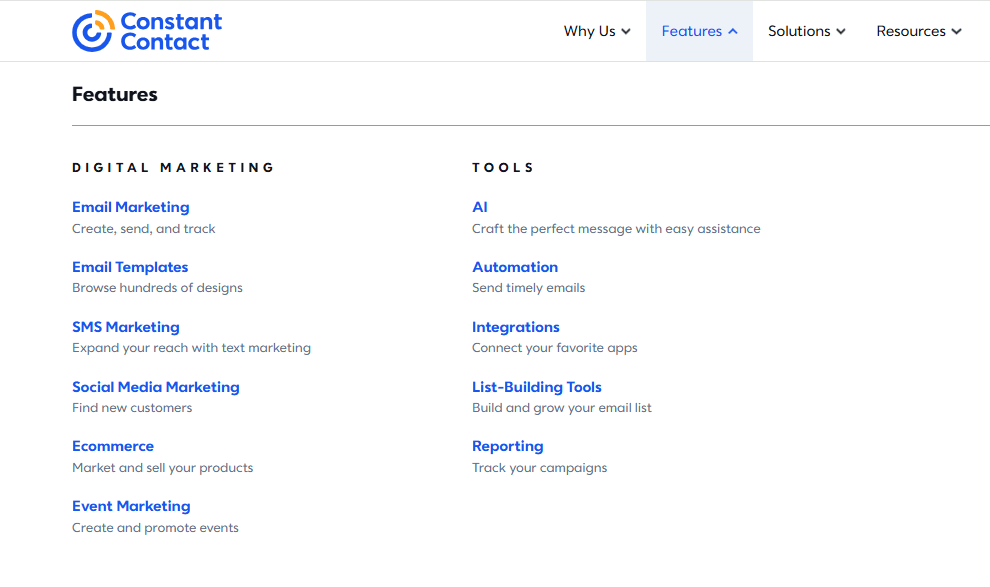Open the Reporting link
Screen dimensions: 990x587
click(508, 446)
